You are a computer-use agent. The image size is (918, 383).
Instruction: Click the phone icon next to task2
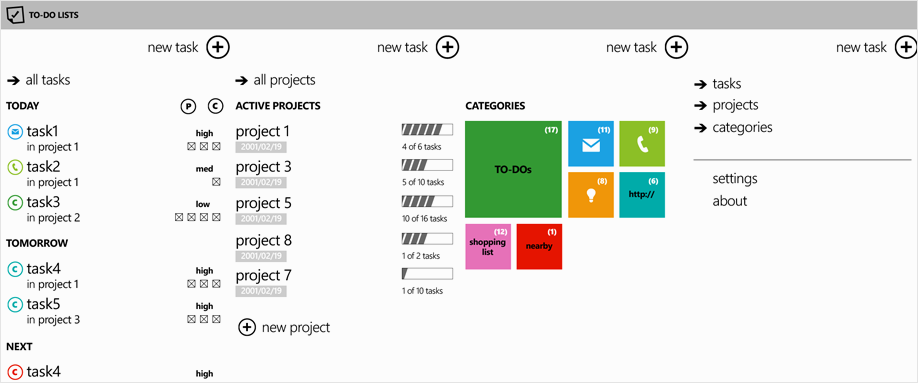point(15,167)
